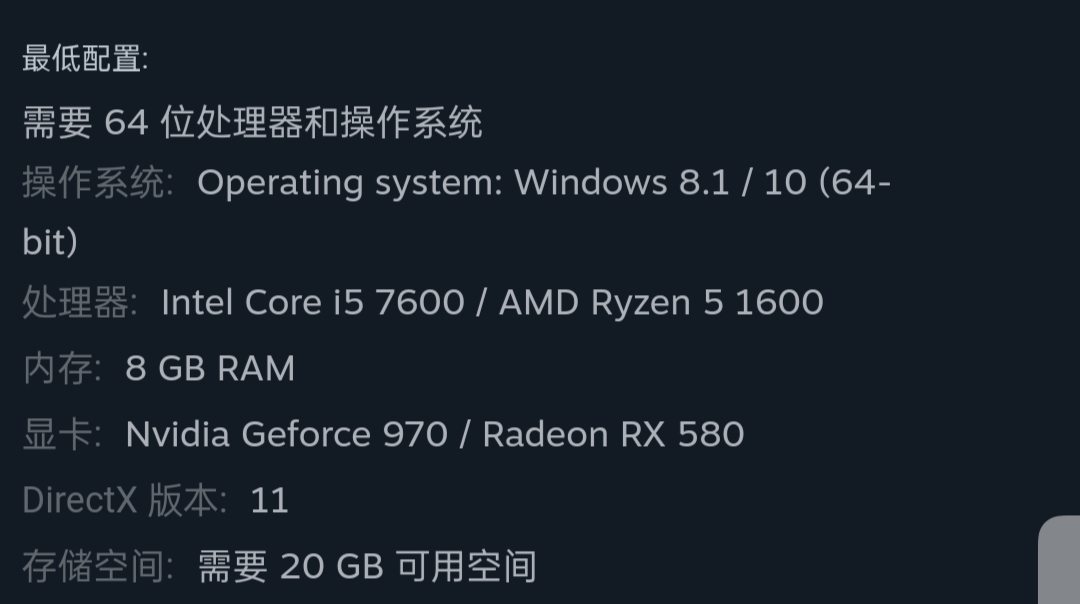Select the Intel Core i5 7600 text

click(313, 302)
